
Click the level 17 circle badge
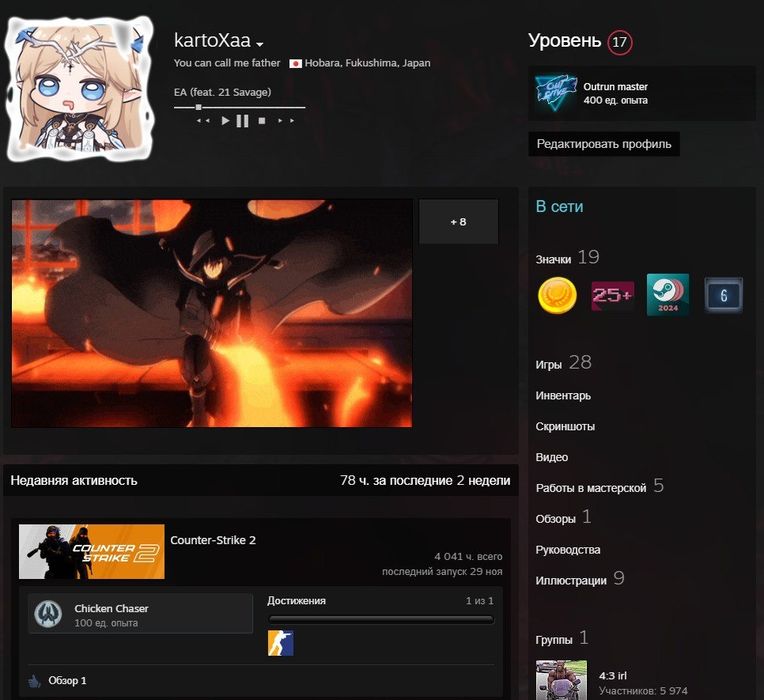pos(619,42)
